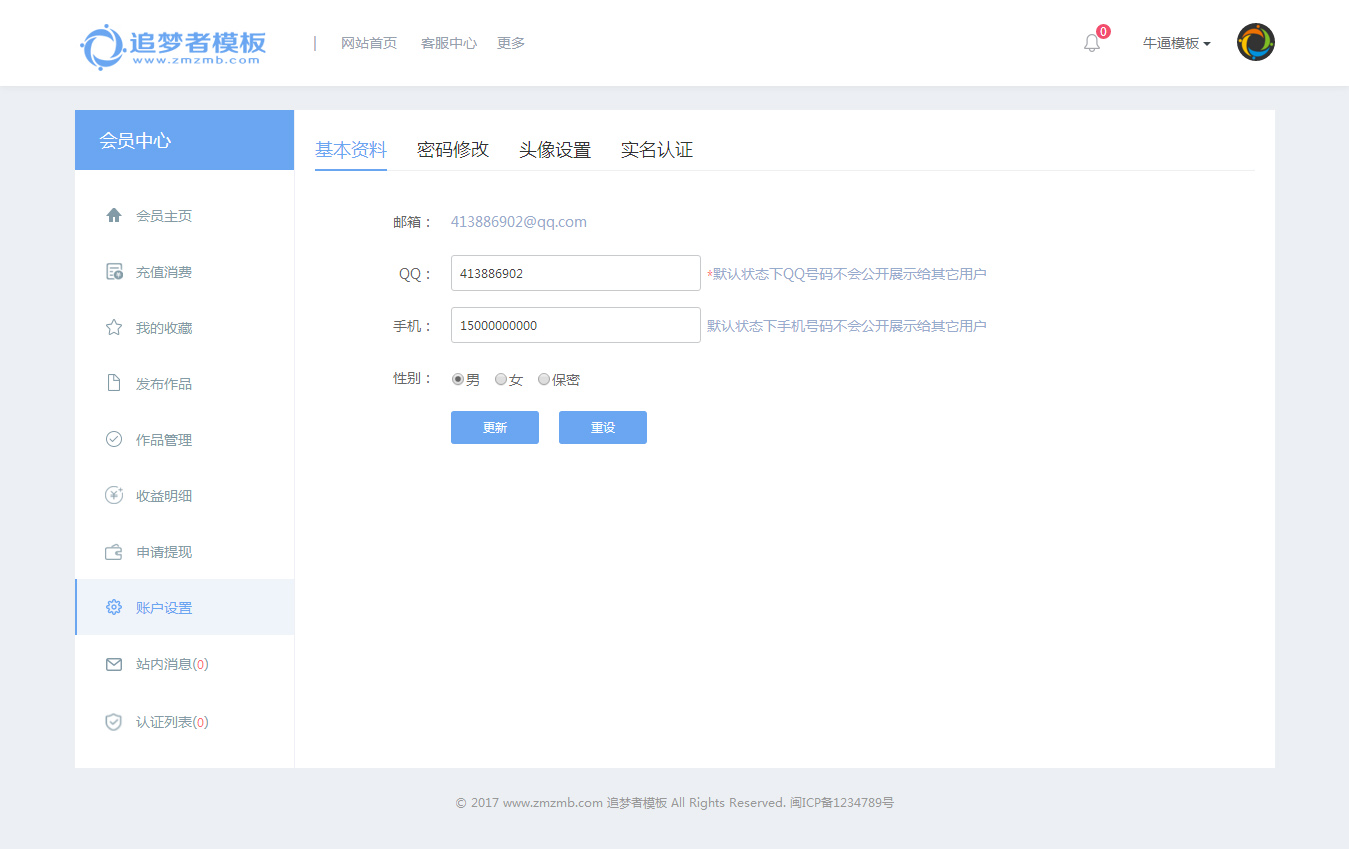Screen dimensions: 1349x849
Task: Click the envelope icon for 站内消息
Action: coord(114,664)
